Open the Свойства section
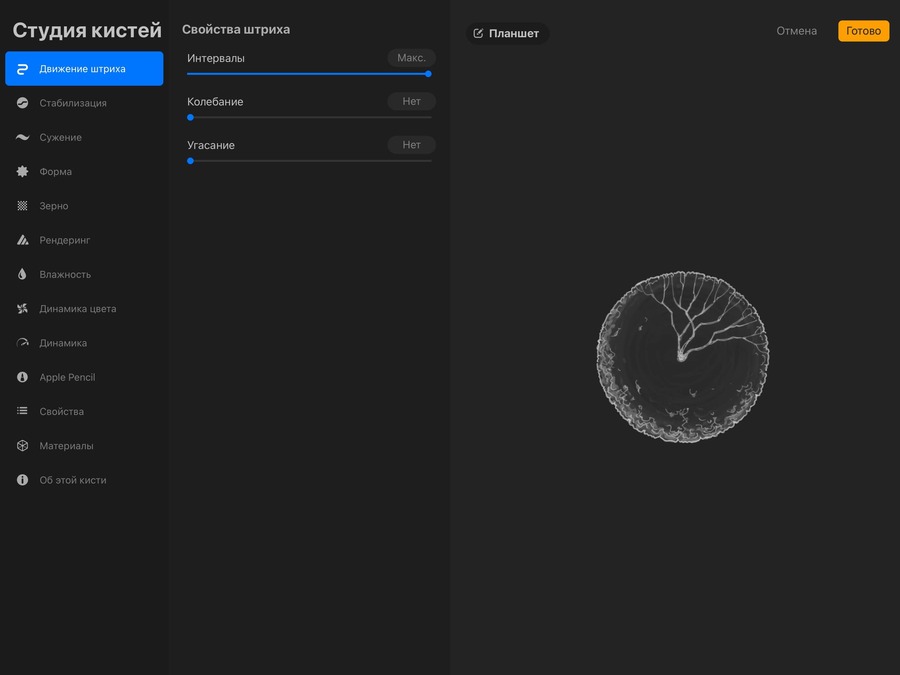The width and height of the screenshot is (900, 675). [84, 411]
